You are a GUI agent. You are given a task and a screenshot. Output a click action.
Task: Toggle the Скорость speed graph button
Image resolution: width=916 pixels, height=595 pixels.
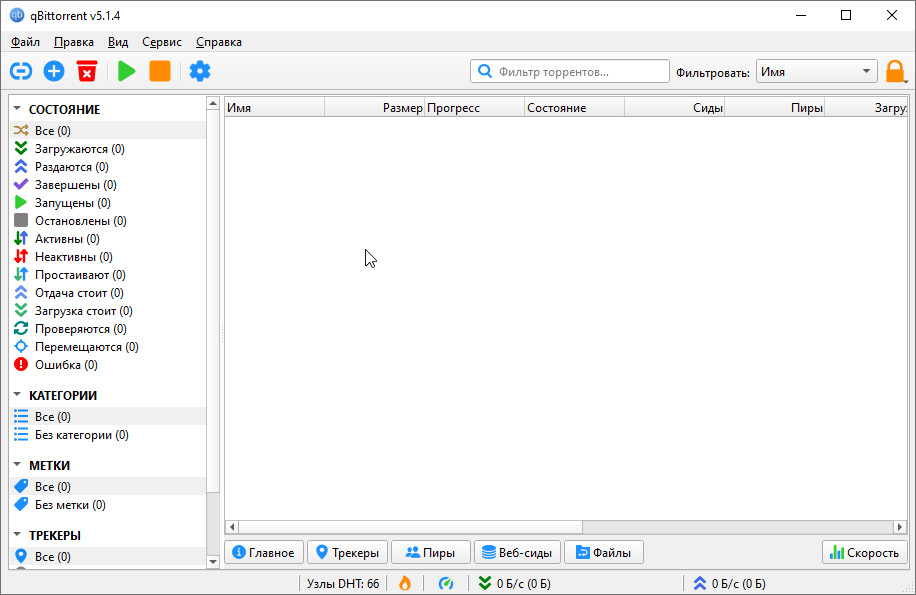864,552
